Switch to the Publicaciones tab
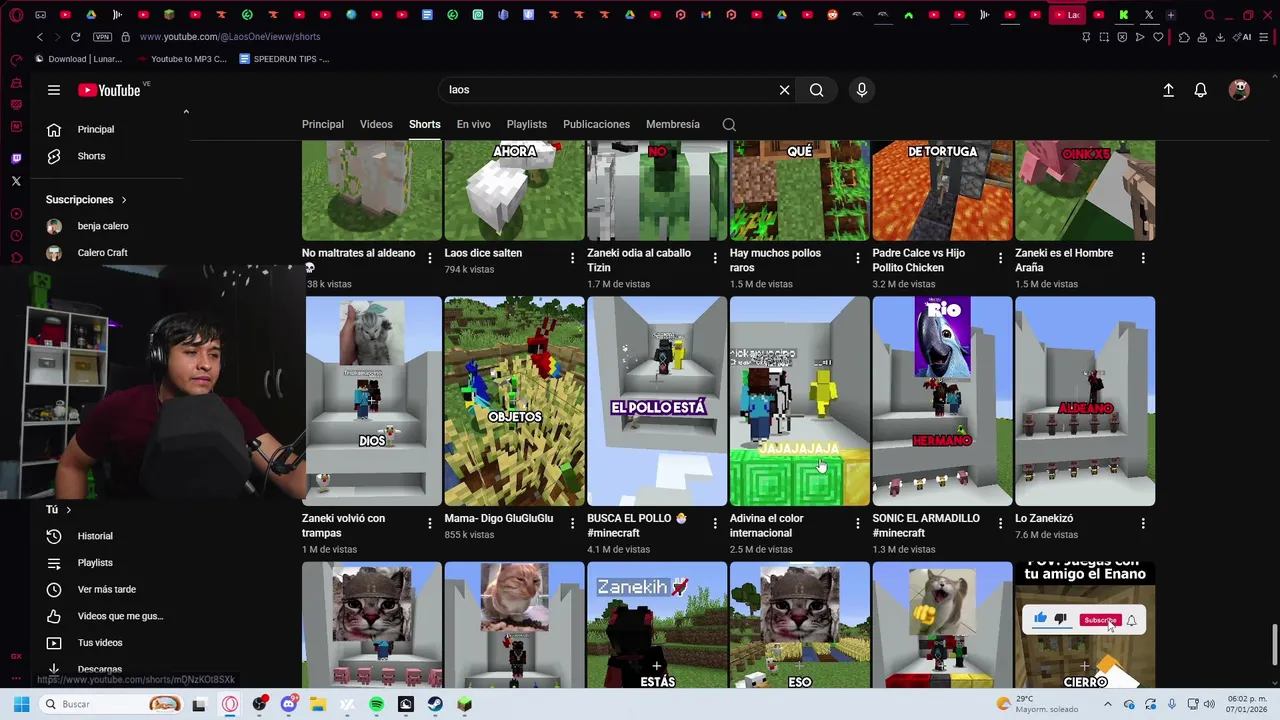This screenshot has height=720, width=1280. click(x=596, y=124)
